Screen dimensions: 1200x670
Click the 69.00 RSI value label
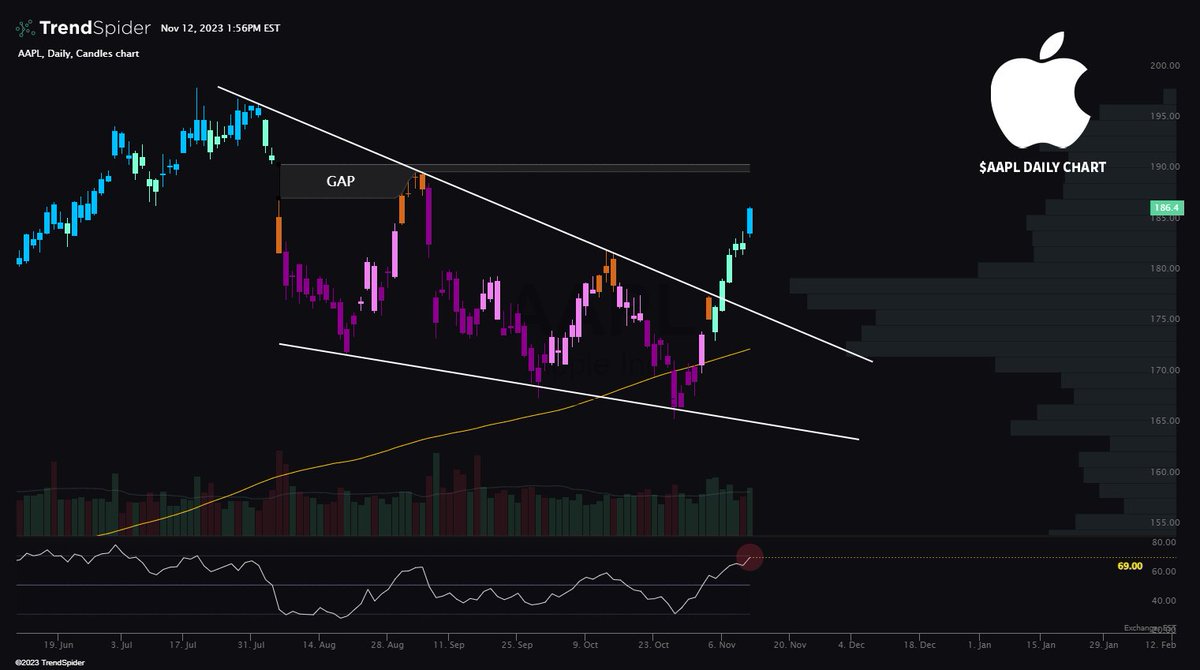coord(1131,566)
